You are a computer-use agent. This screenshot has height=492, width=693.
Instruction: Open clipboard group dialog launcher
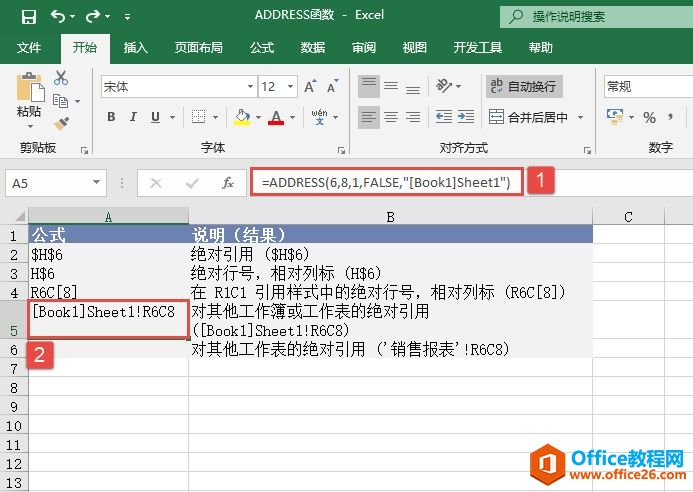point(84,151)
